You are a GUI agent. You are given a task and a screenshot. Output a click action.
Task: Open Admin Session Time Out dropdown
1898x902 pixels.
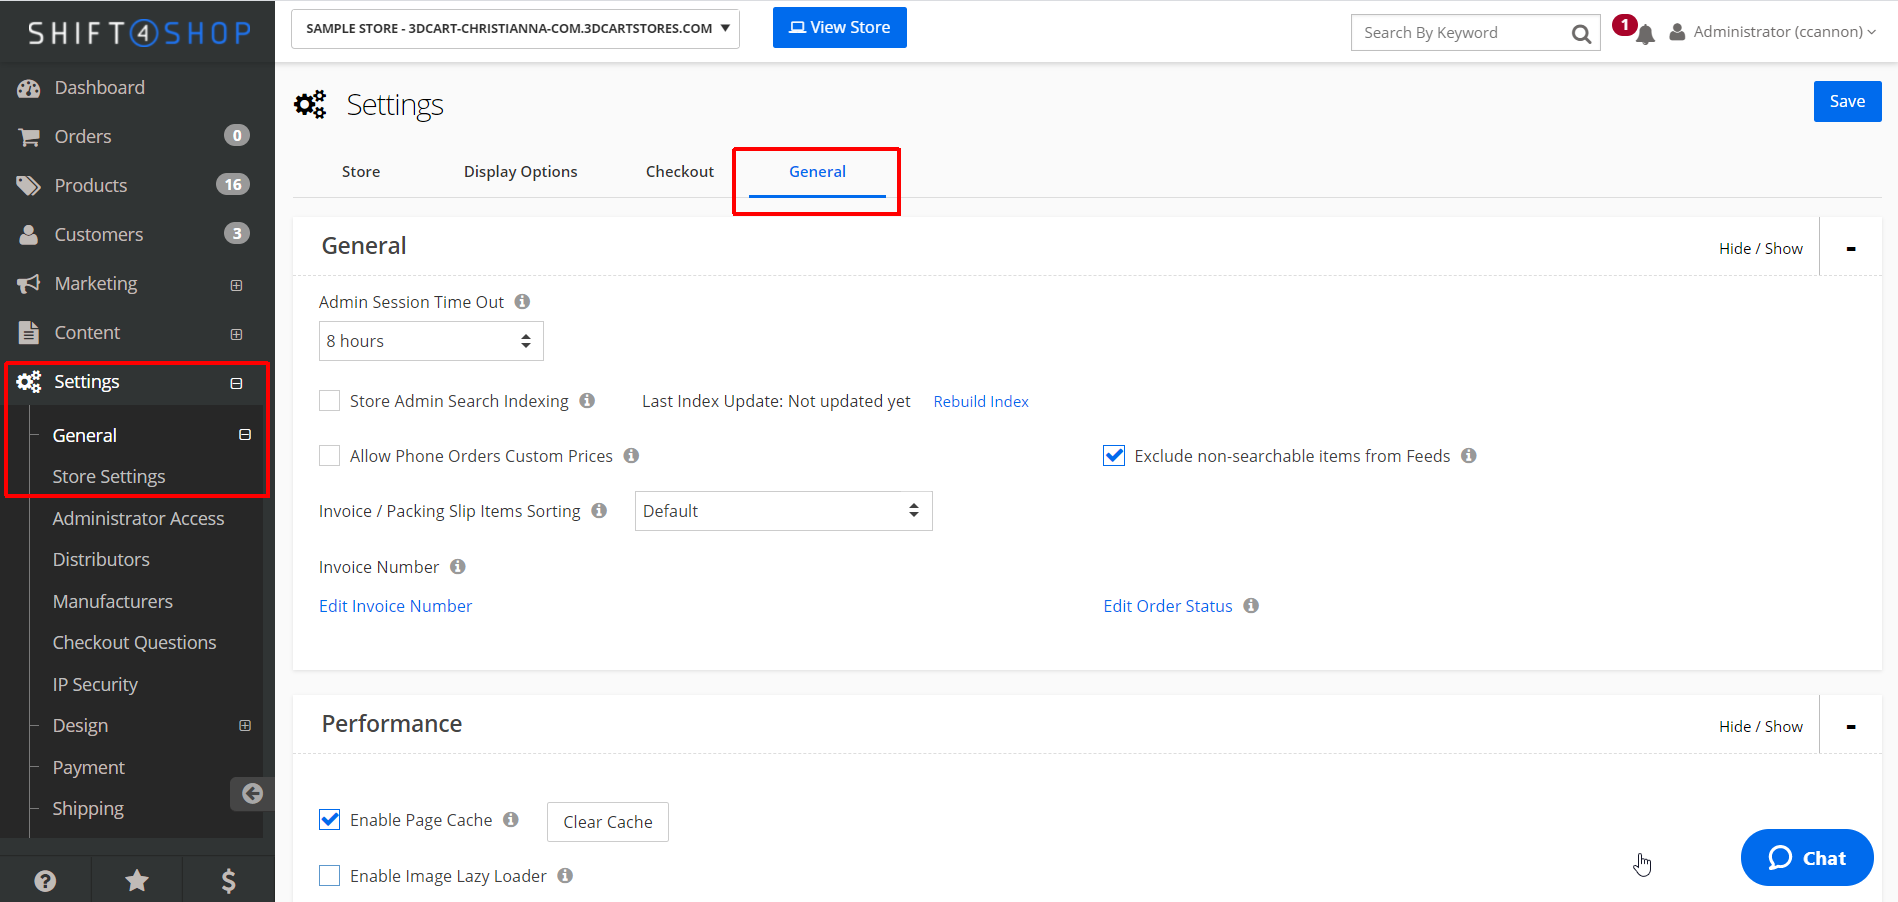431,341
